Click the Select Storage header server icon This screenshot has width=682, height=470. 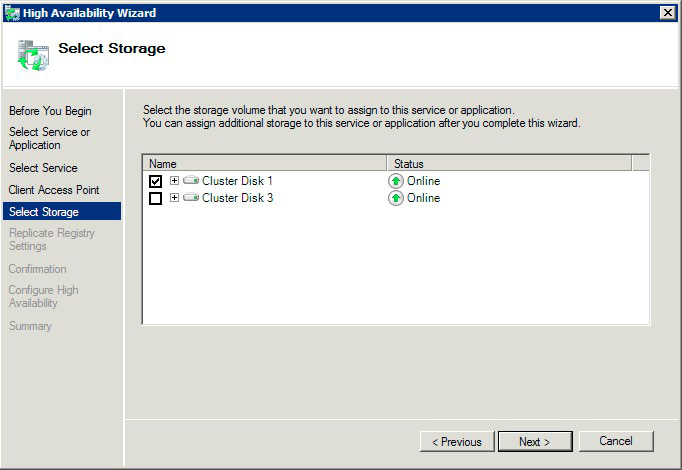33,55
